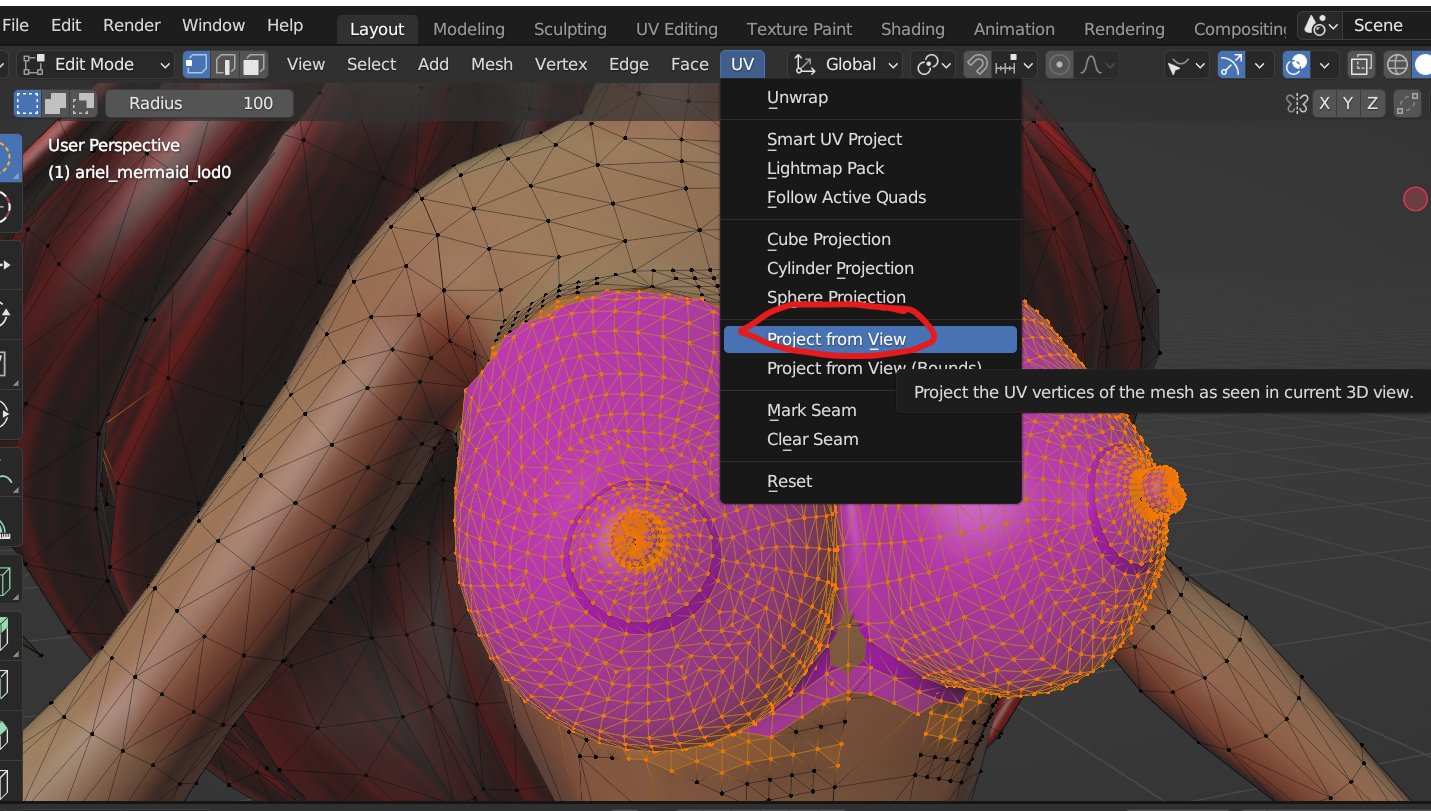Viewport: 1431px width, 811px height.
Task: Select the Move tool
Action: pyautogui.click(x=8, y=265)
